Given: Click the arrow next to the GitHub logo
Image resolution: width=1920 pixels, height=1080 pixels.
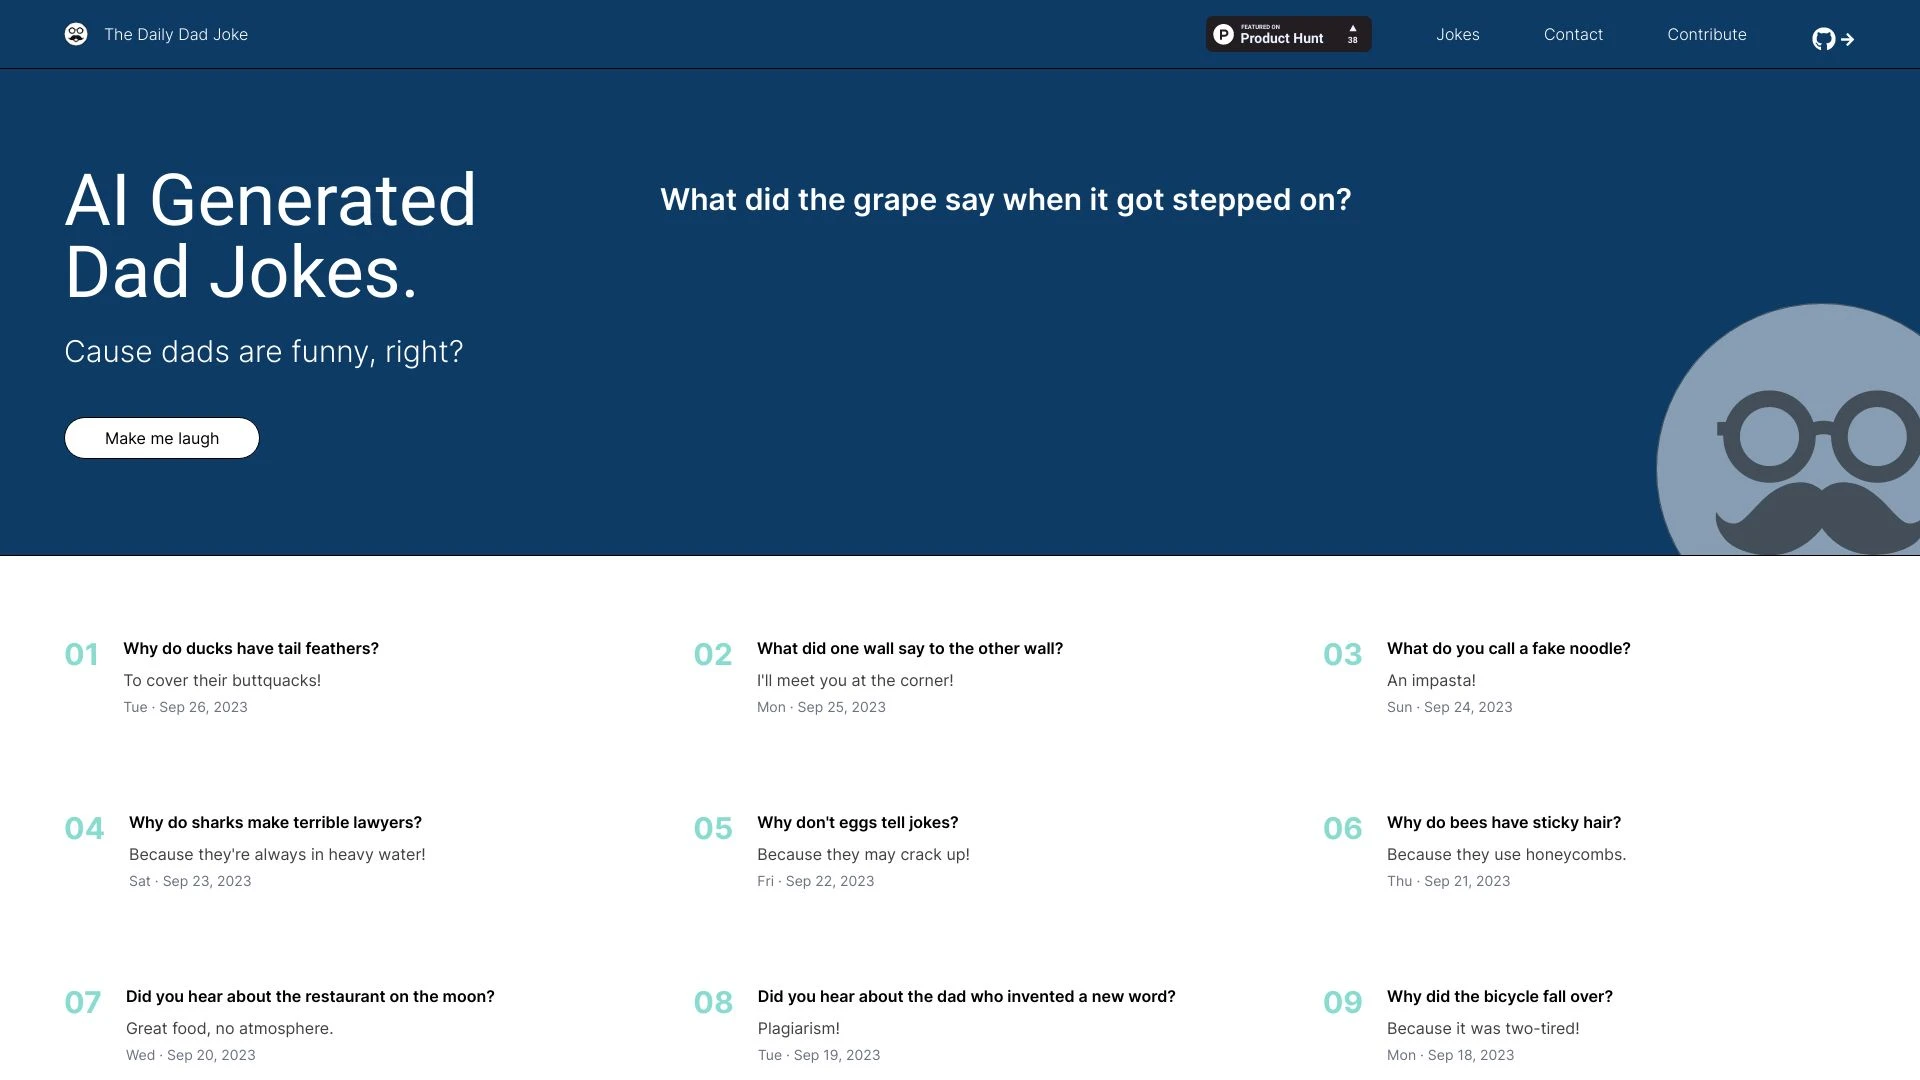Looking at the screenshot, I should coord(1847,40).
